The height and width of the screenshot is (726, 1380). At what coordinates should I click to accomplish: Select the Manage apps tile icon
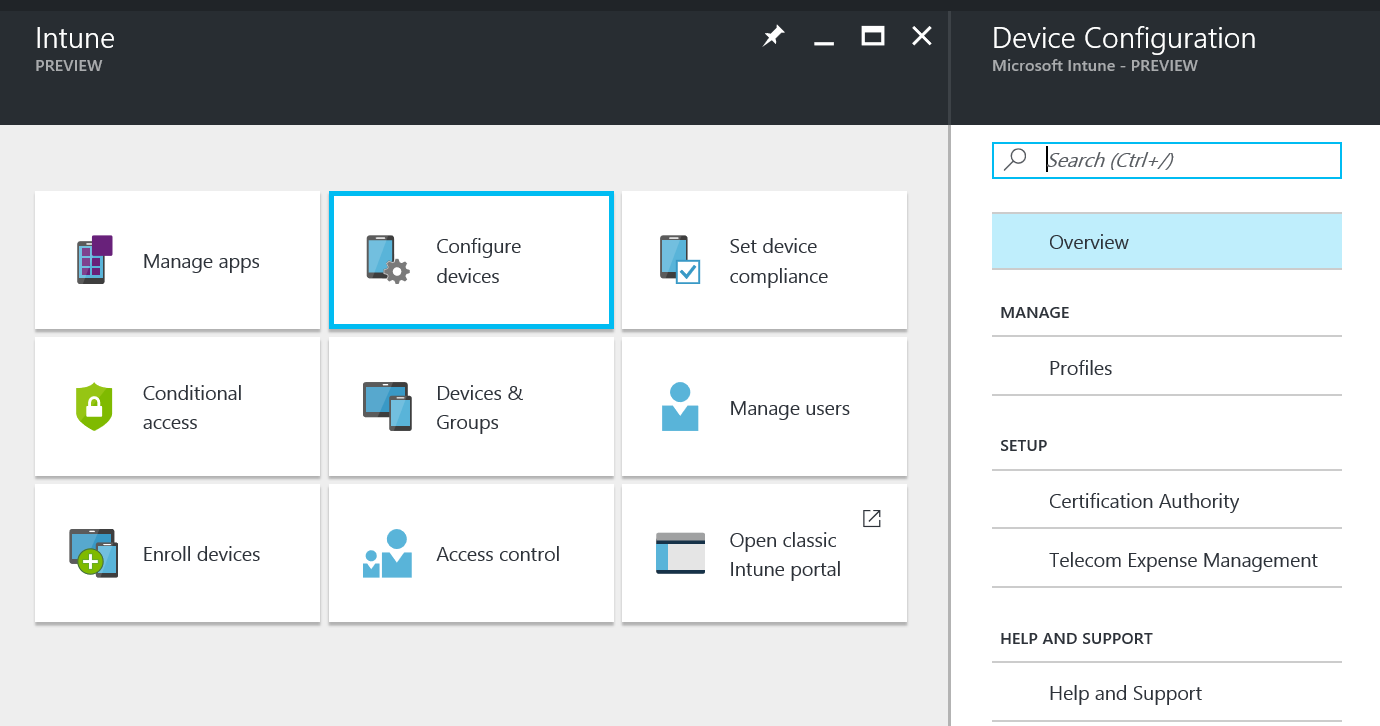93,260
